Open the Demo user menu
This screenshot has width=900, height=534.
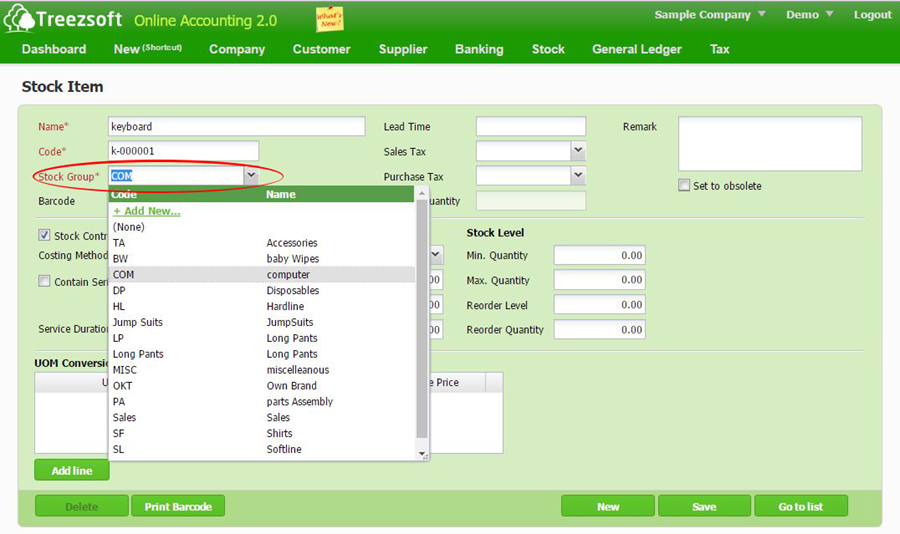pos(828,15)
